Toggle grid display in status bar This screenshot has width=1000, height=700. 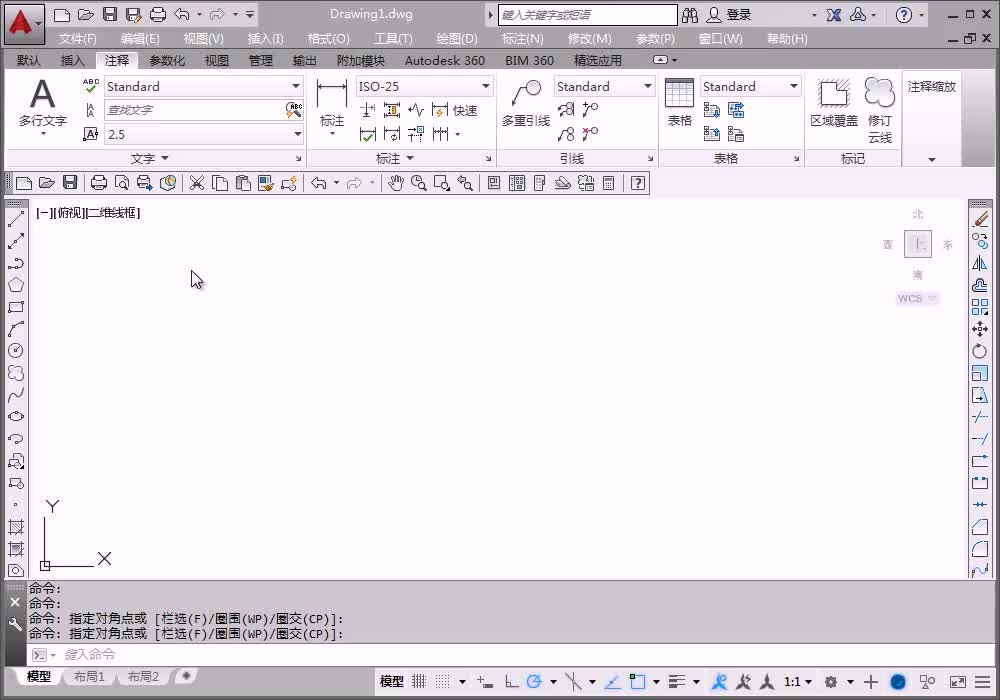(x=418, y=682)
